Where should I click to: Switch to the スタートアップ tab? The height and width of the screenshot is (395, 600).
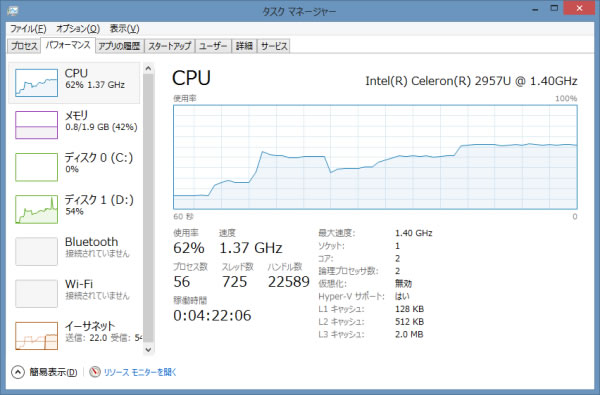170,46
